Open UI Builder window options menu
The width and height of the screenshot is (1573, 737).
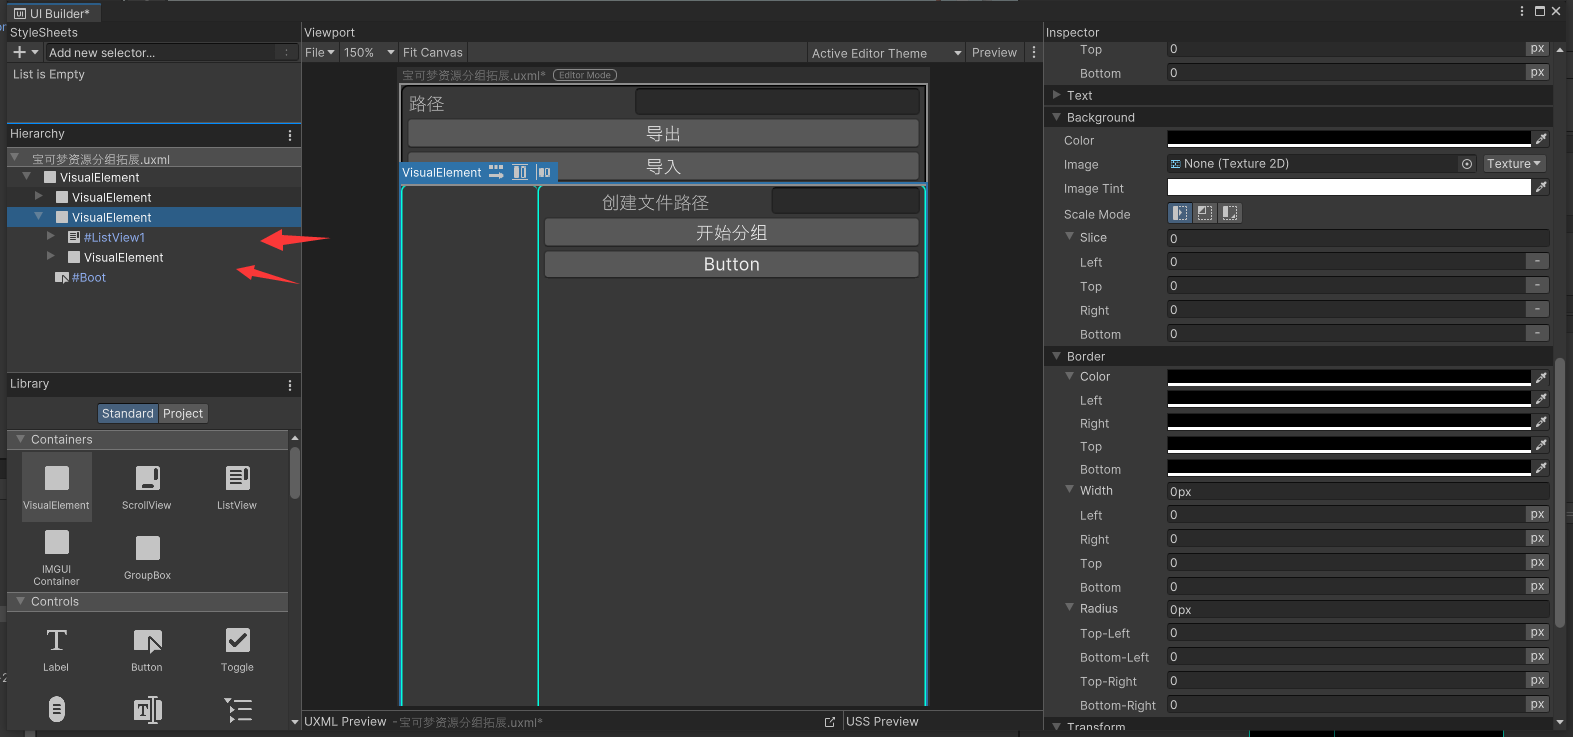coord(1523,11)
